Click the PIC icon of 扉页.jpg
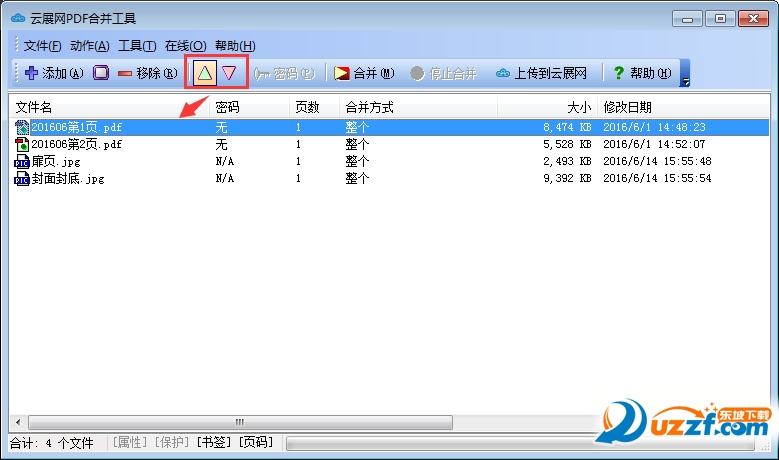The image size is (779, 460). (22, 161)
